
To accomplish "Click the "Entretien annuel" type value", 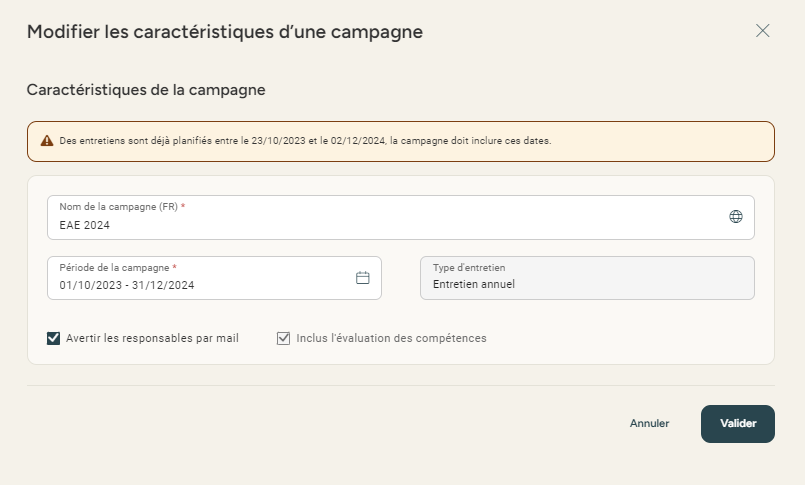I will click(x=473, y=285).
